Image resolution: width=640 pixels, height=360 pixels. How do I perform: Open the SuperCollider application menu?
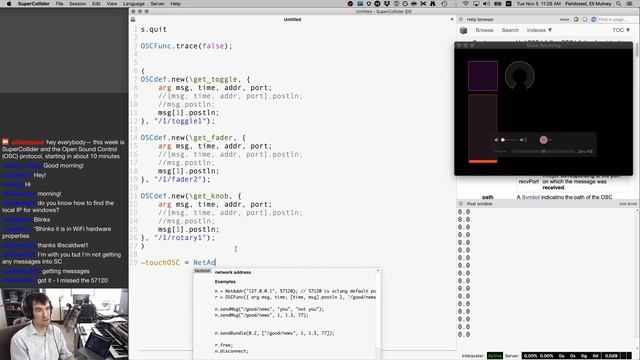click(33, 4)
